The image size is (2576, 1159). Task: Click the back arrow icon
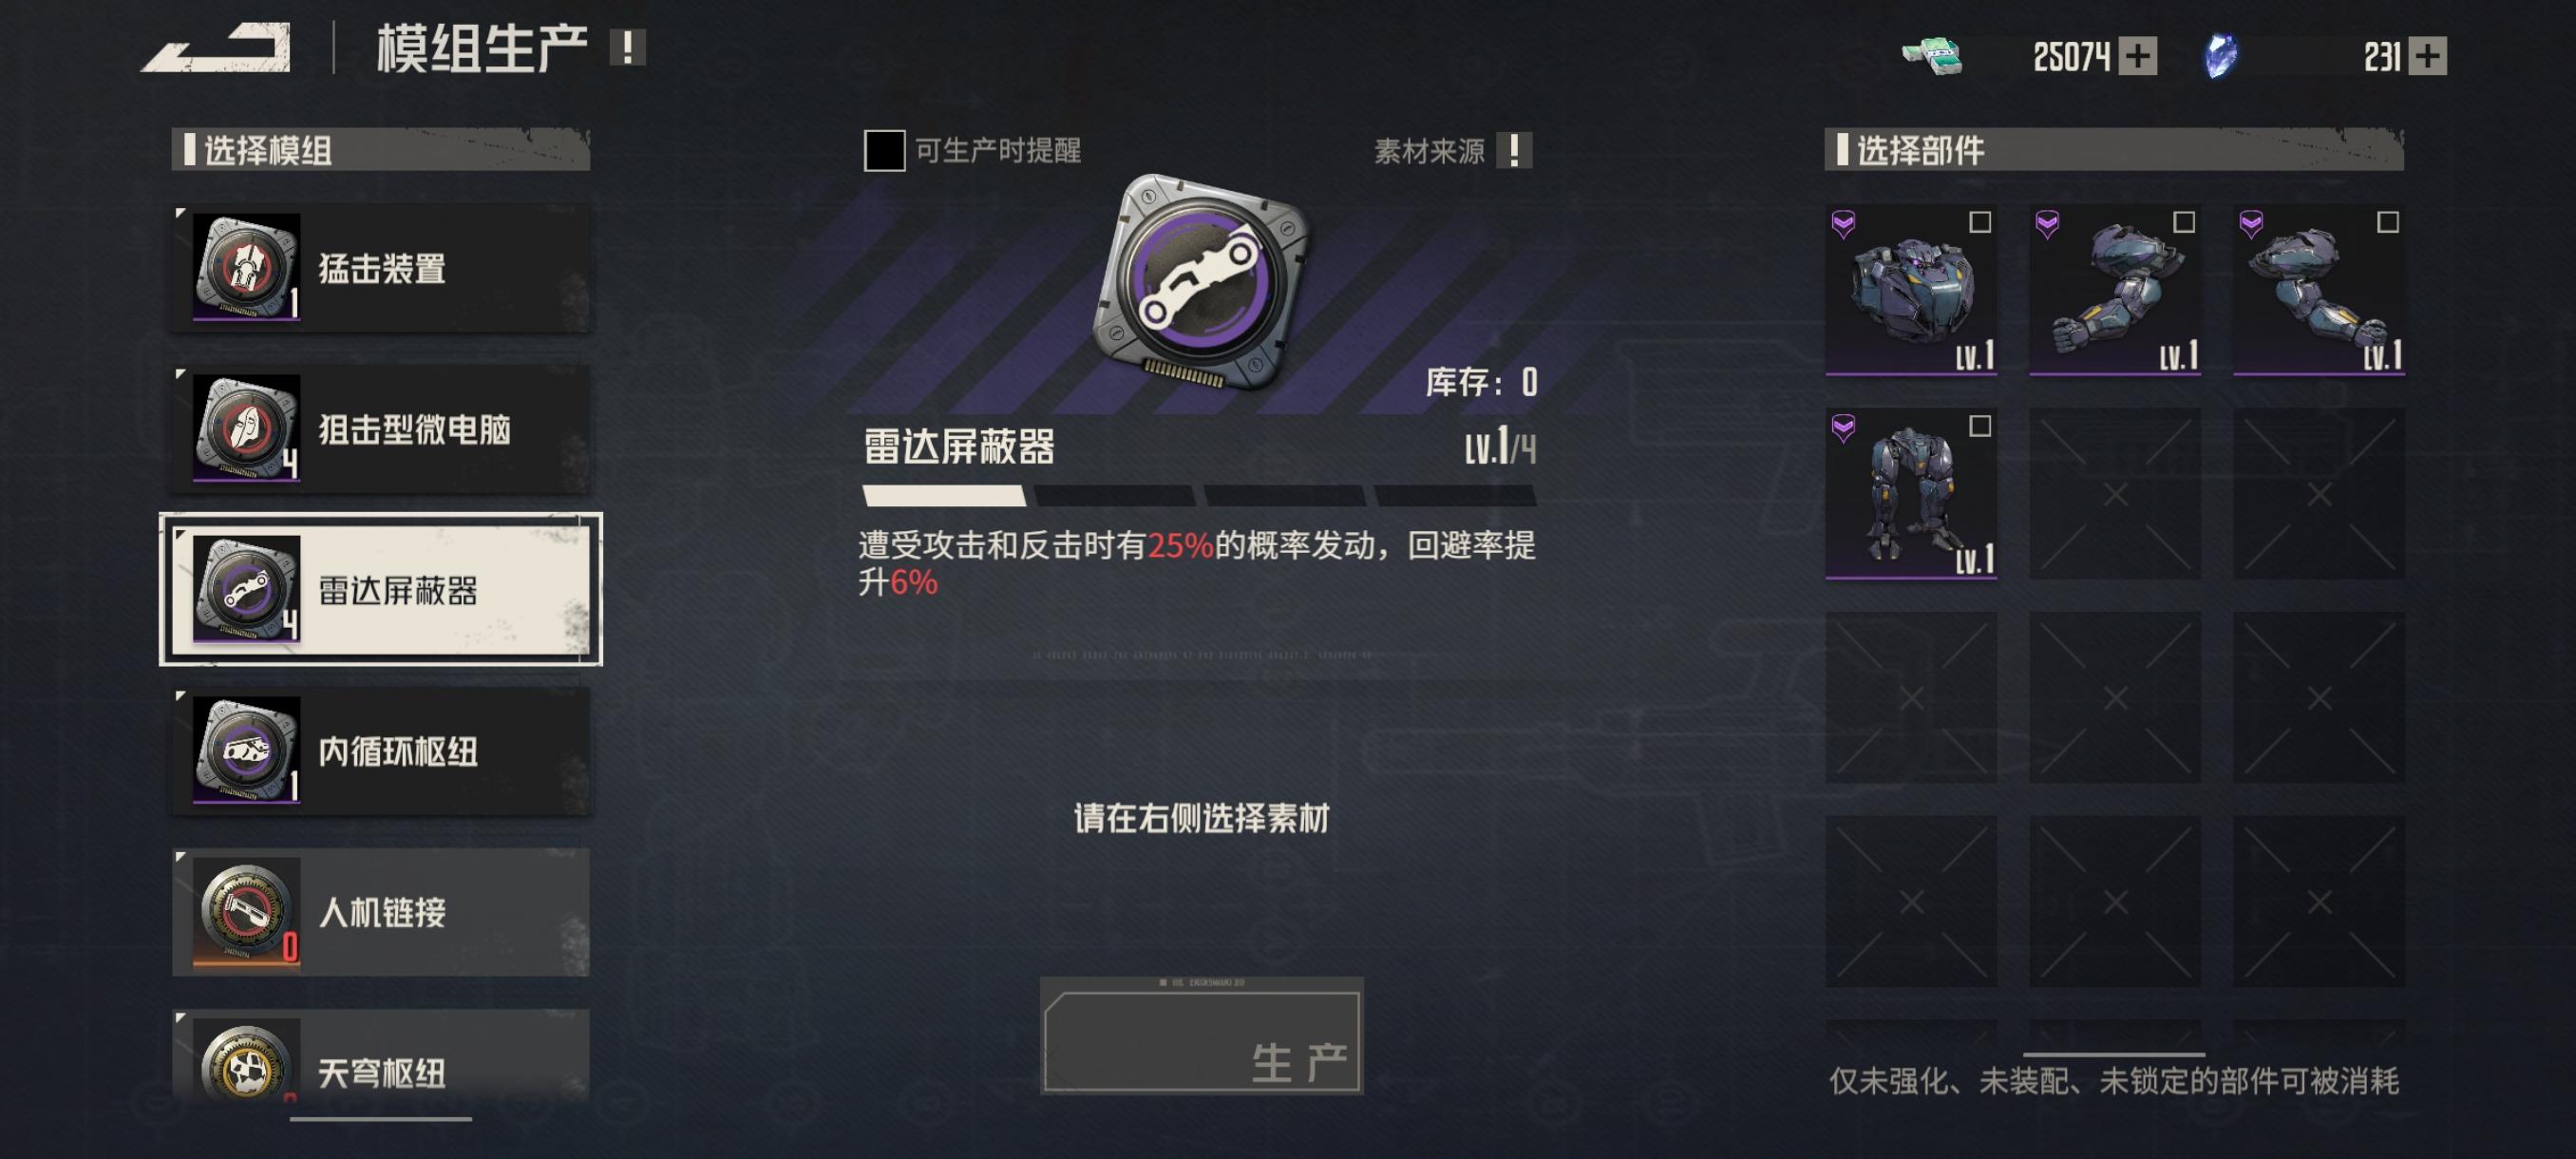pos(216,48)
